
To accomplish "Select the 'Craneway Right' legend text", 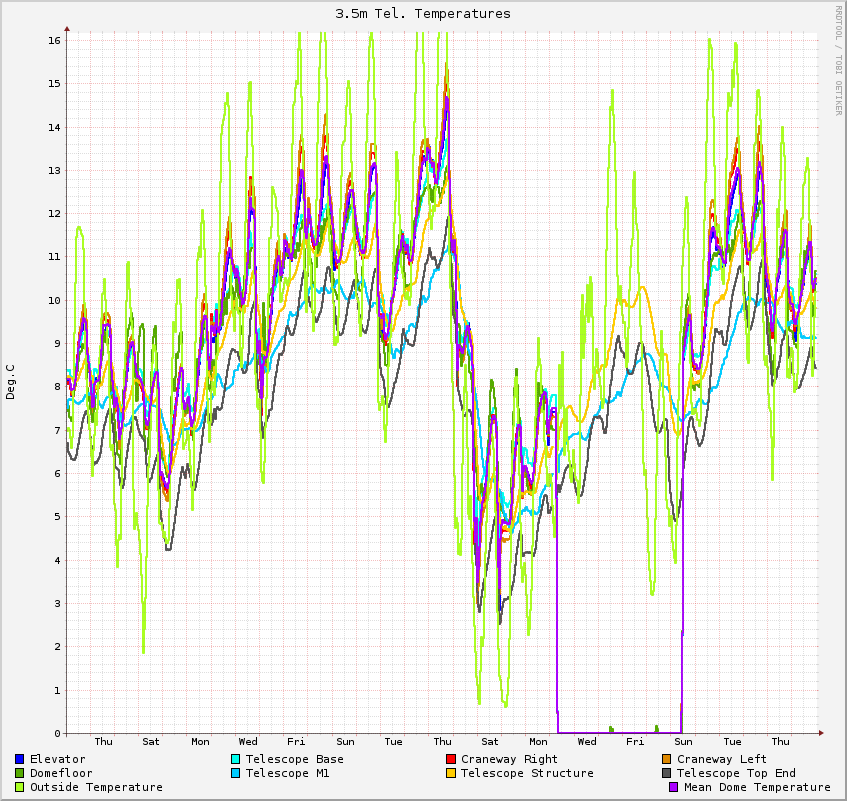I will click(509, 759).
